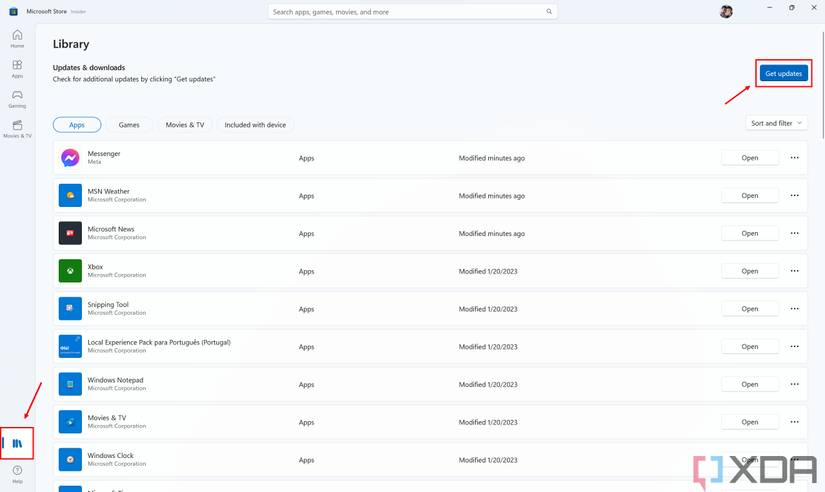This screenshot has width=825, height=492.
Task: Open more options for Microsoft News
Action: [x=795, y=233]
